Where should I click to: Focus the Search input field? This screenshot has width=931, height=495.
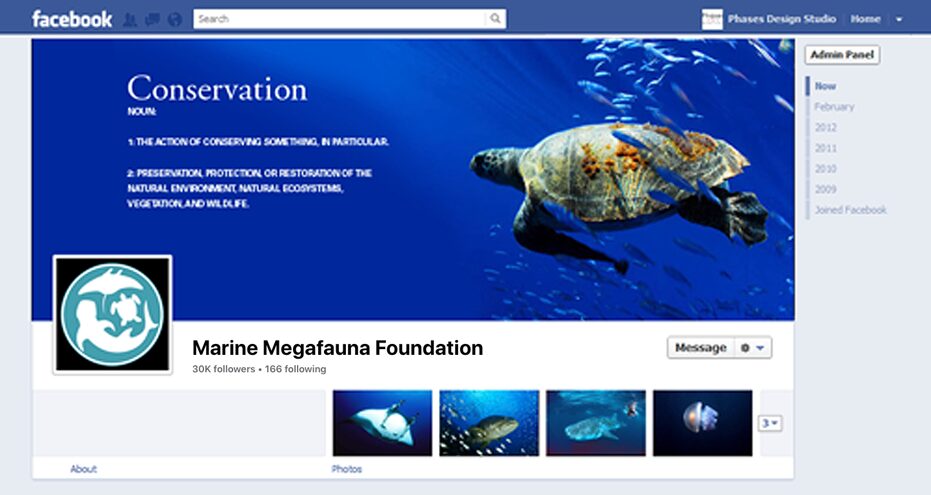click(340, 19)
